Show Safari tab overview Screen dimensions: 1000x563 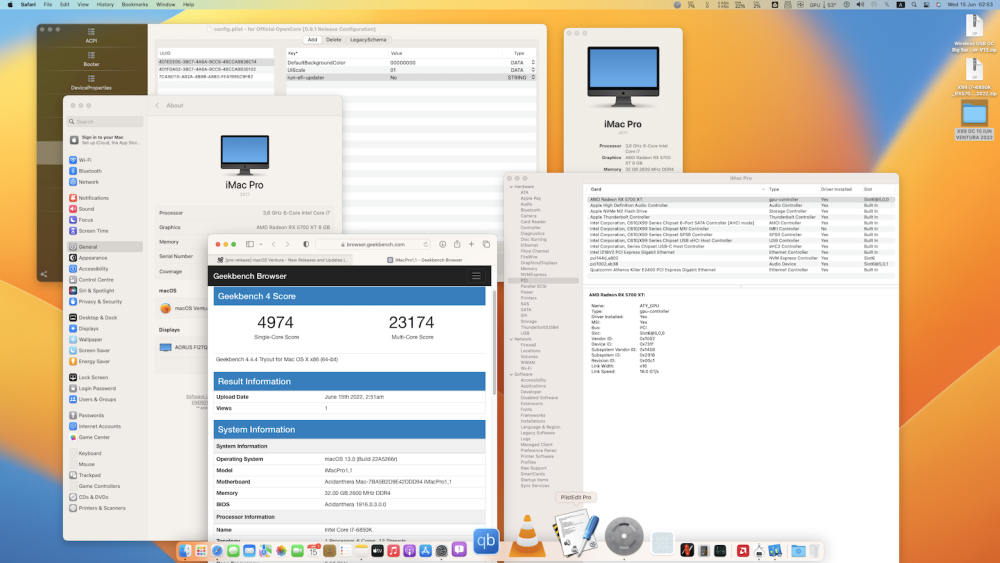click(x=486, y=244)
